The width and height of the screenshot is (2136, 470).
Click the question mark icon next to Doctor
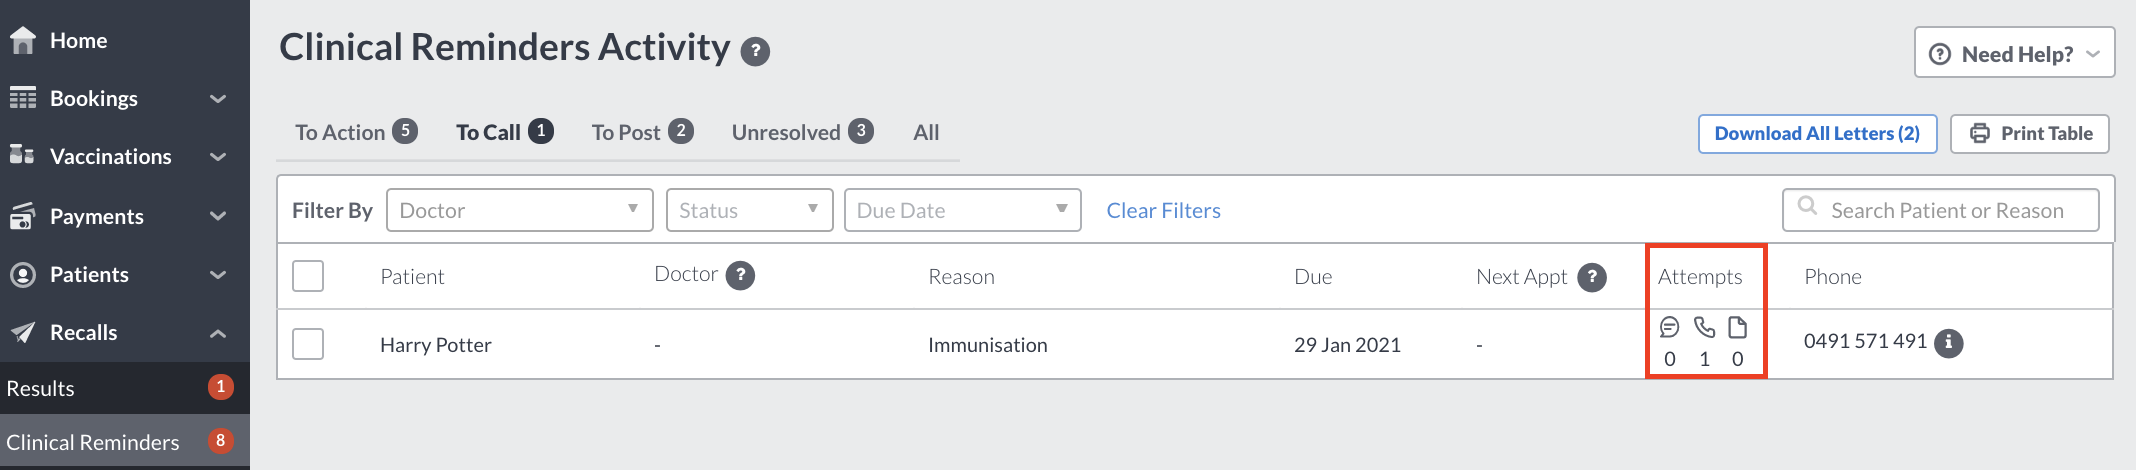(740, 275)
